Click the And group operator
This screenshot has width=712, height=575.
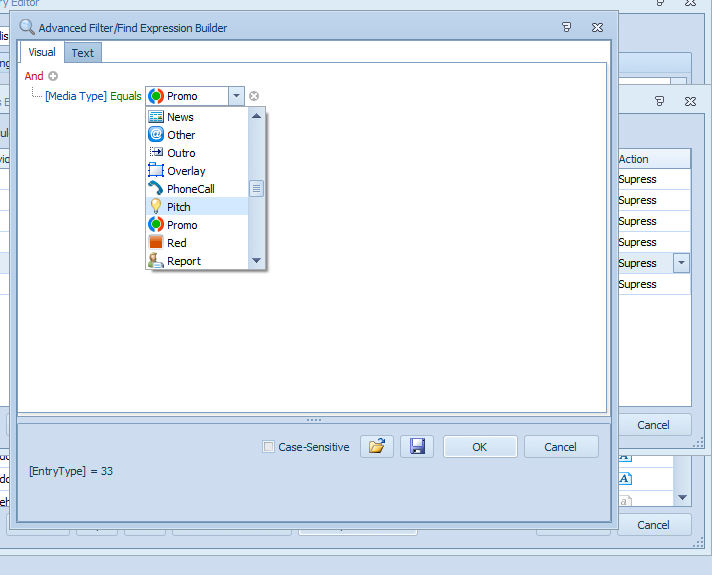[x=34, y=76]
